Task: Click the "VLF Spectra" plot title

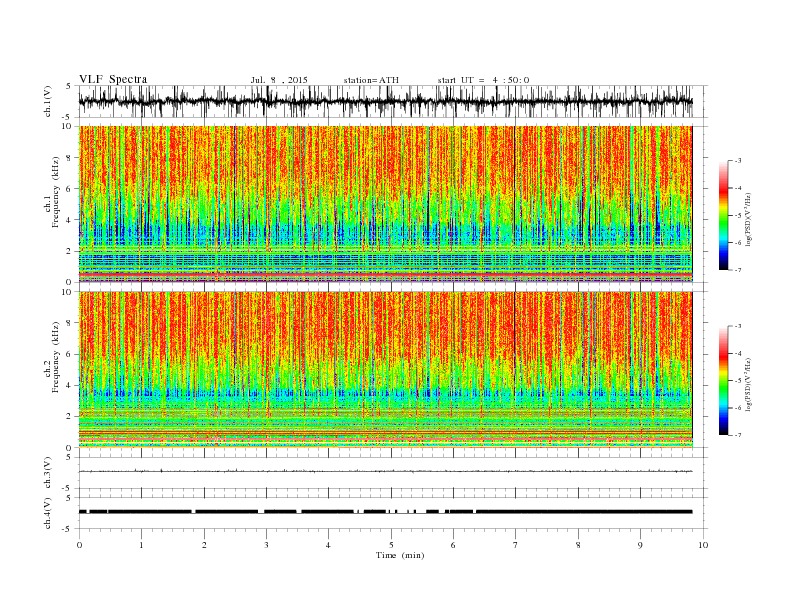Action: pos(113,79)
